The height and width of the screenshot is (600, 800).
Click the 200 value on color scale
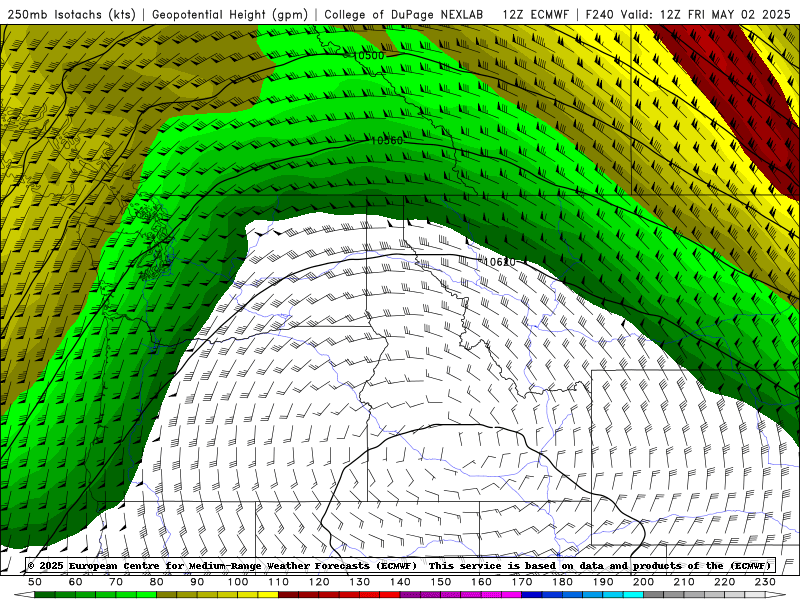coord(643,582)
